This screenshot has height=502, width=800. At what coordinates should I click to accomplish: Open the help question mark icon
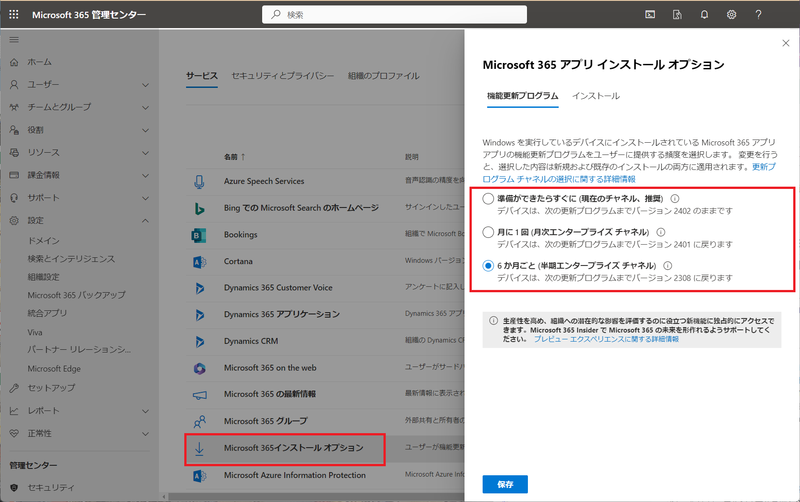point(758,15)
